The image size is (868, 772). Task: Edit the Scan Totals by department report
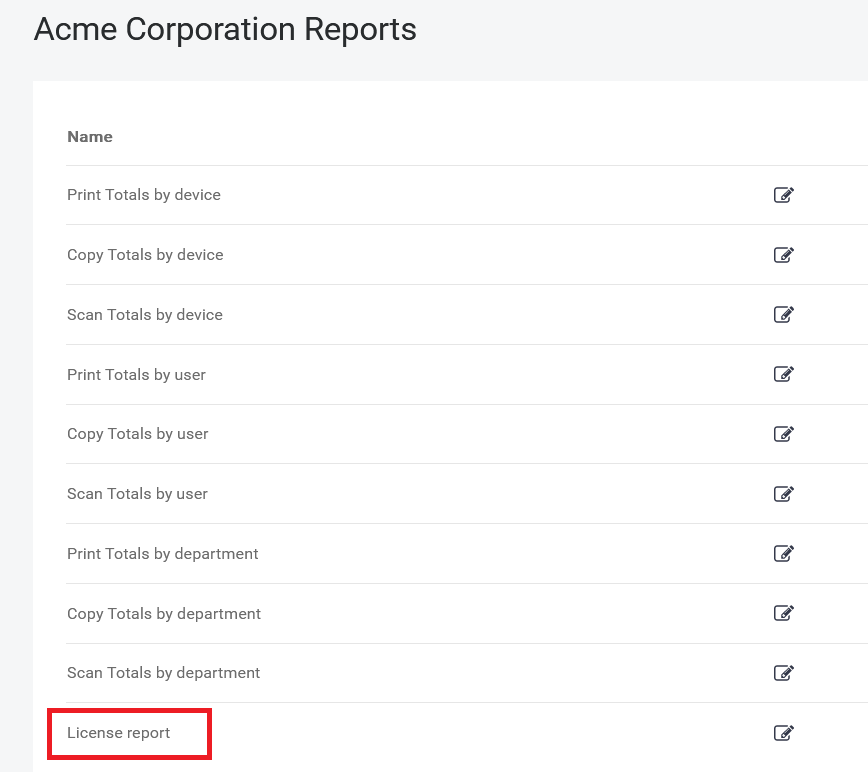[x=784, y=673]
